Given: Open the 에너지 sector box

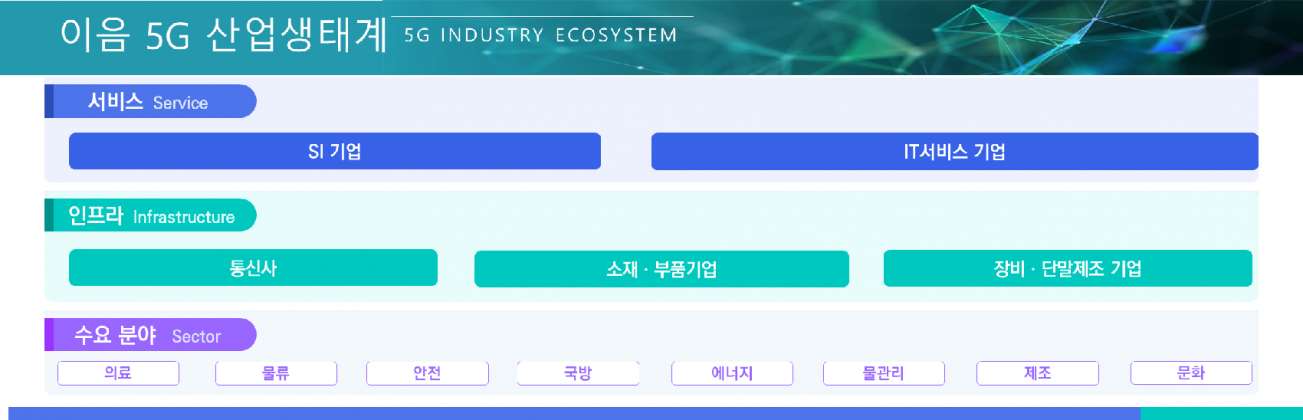Looking at the screenshot, I should click(x=732, y=373).
